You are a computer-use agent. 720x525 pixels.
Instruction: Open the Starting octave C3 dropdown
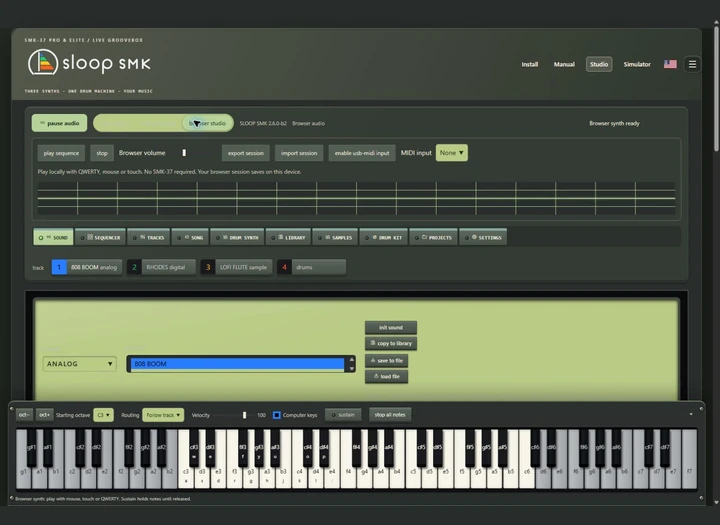(103, 415)
